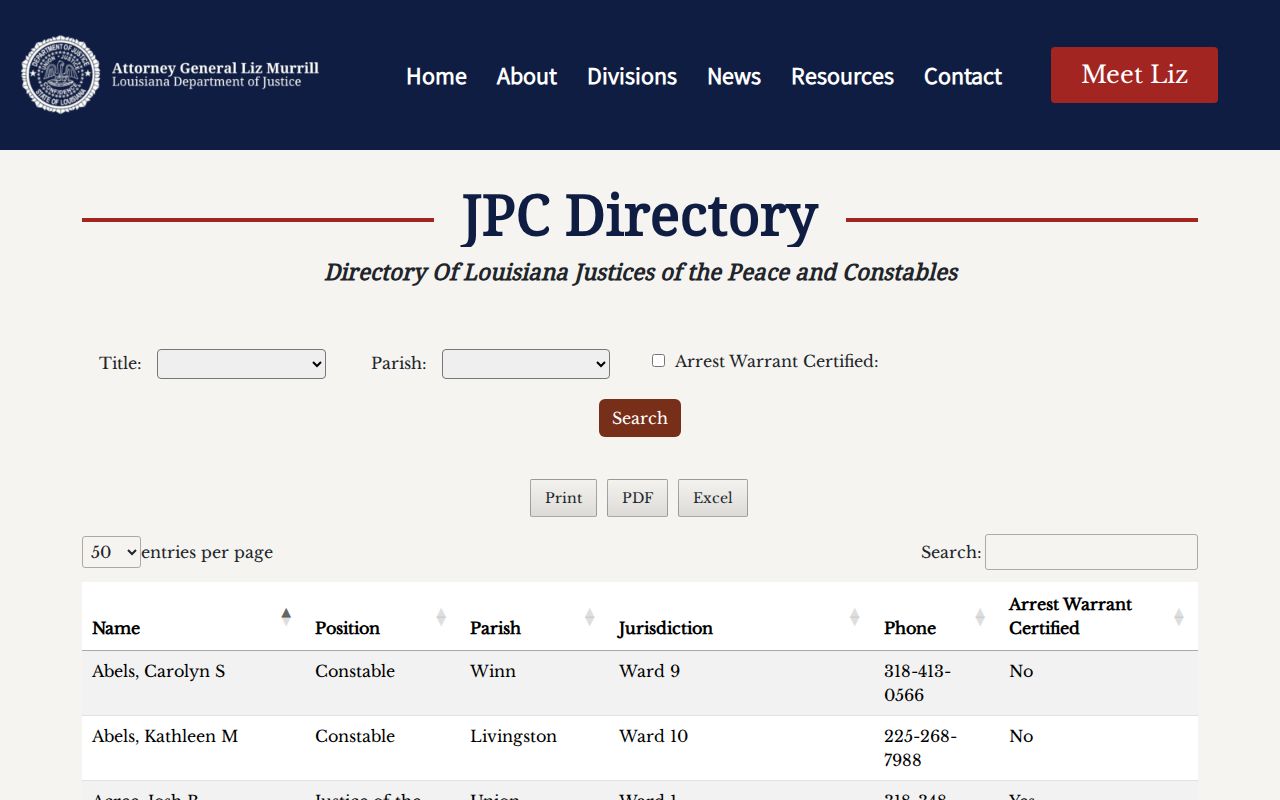Select the name Abels, Carolyn S
The width and height of the screenshot is (1280, 800).
[x=159, y=671]
